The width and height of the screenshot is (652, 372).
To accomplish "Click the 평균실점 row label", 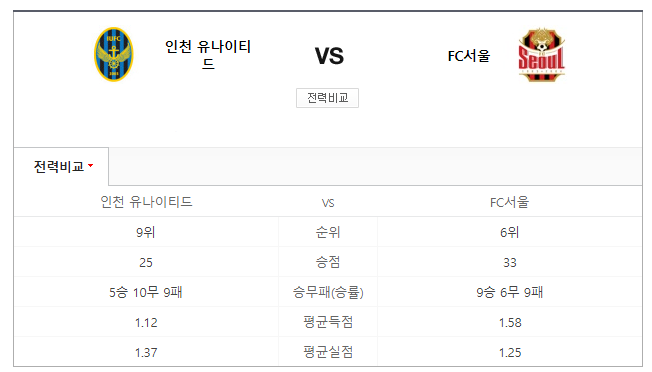I will click(328, 352).
